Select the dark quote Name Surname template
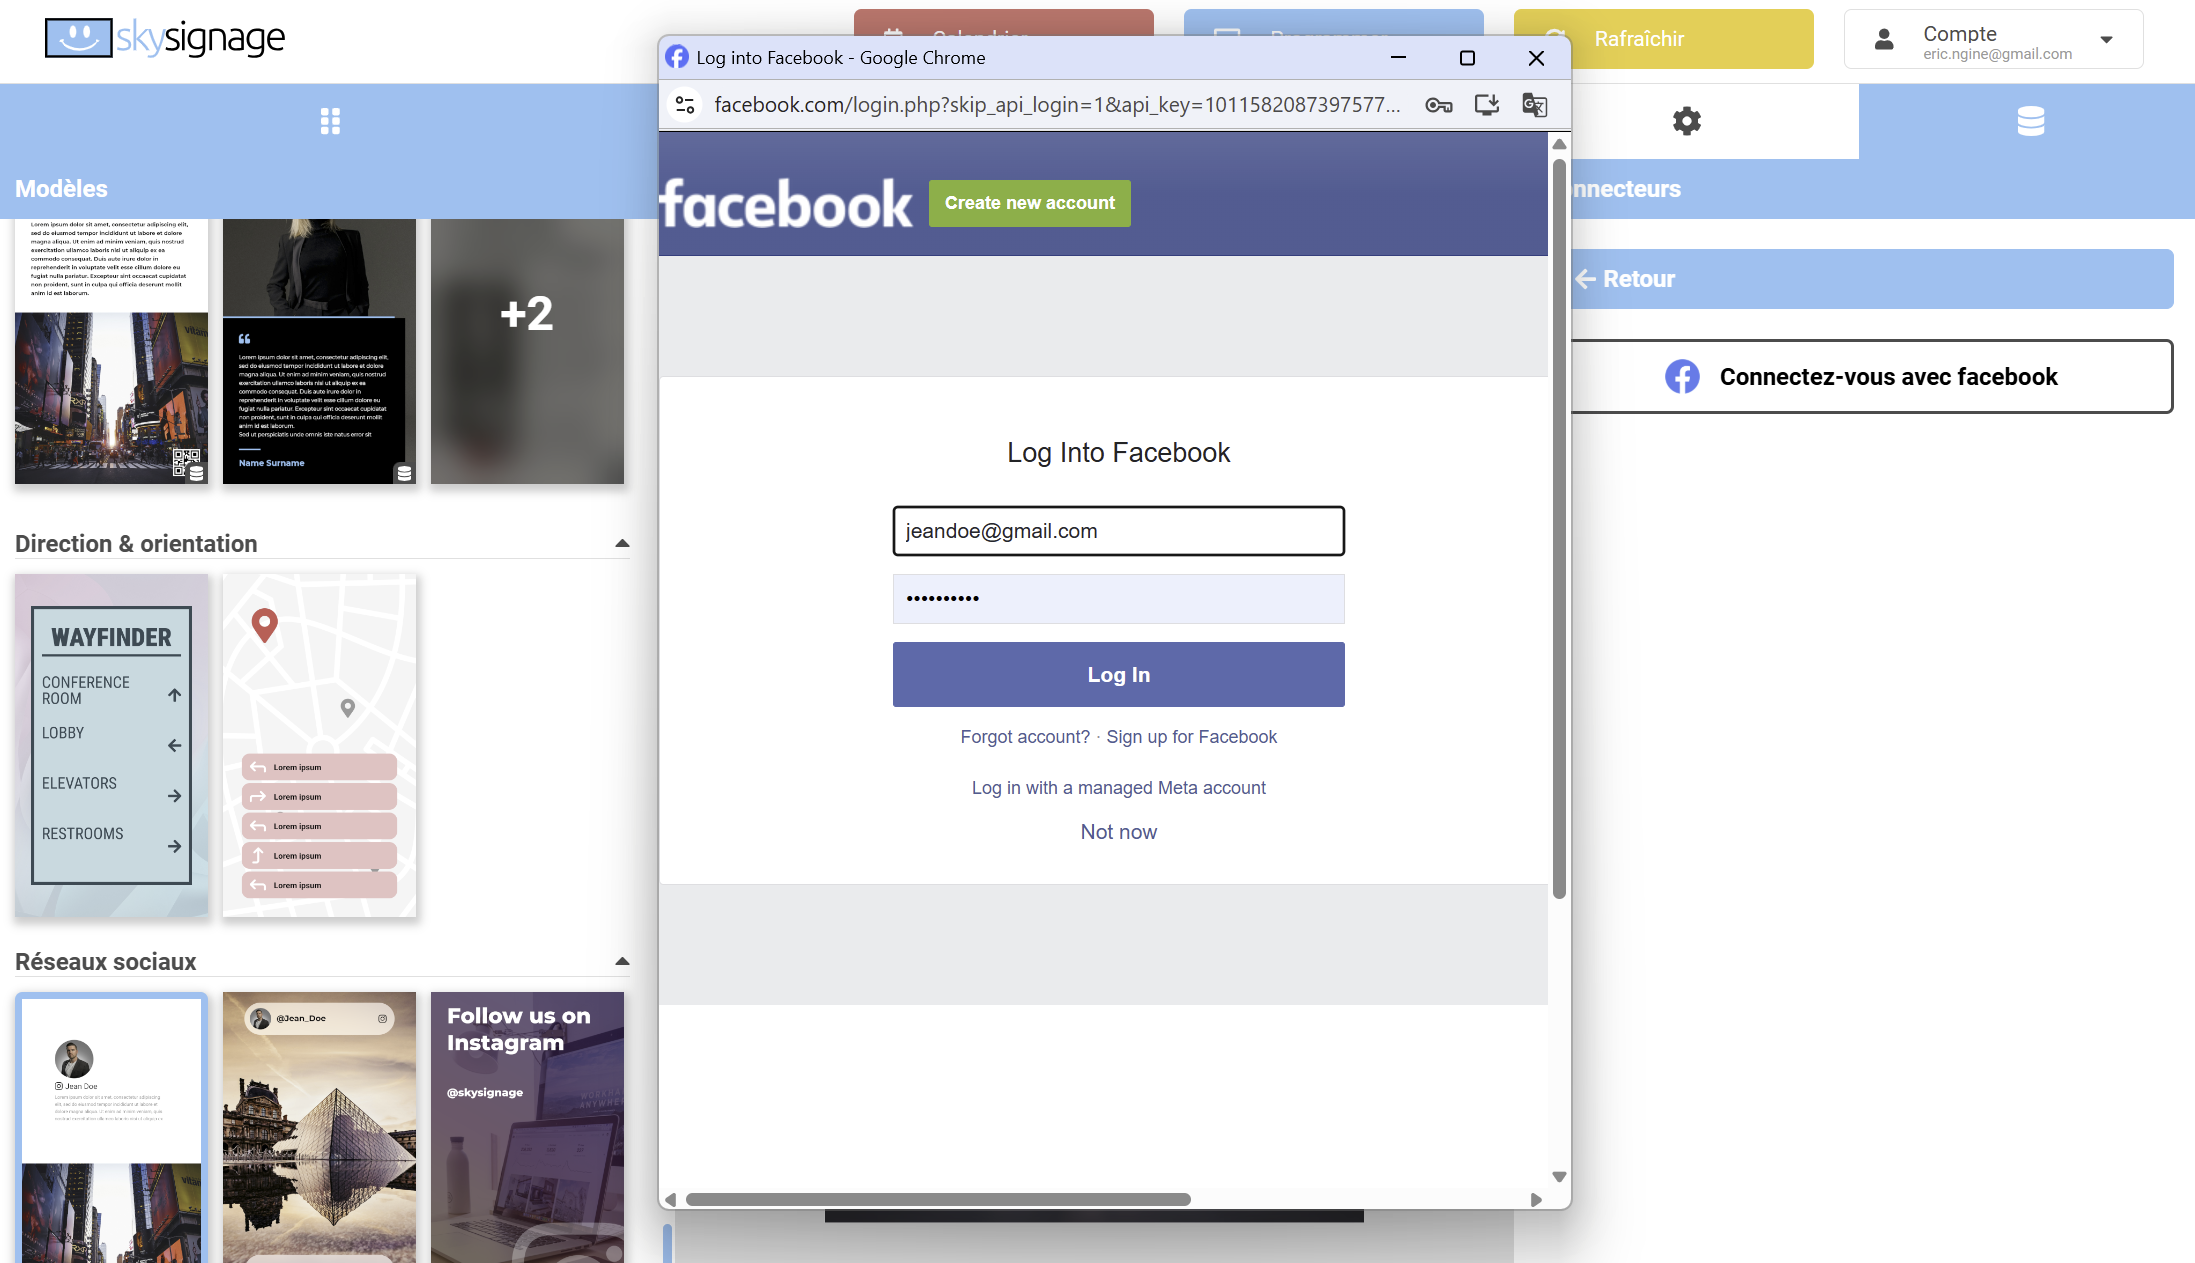The width and height of the screenshot is (2195, 1263). tap(319, 350)
